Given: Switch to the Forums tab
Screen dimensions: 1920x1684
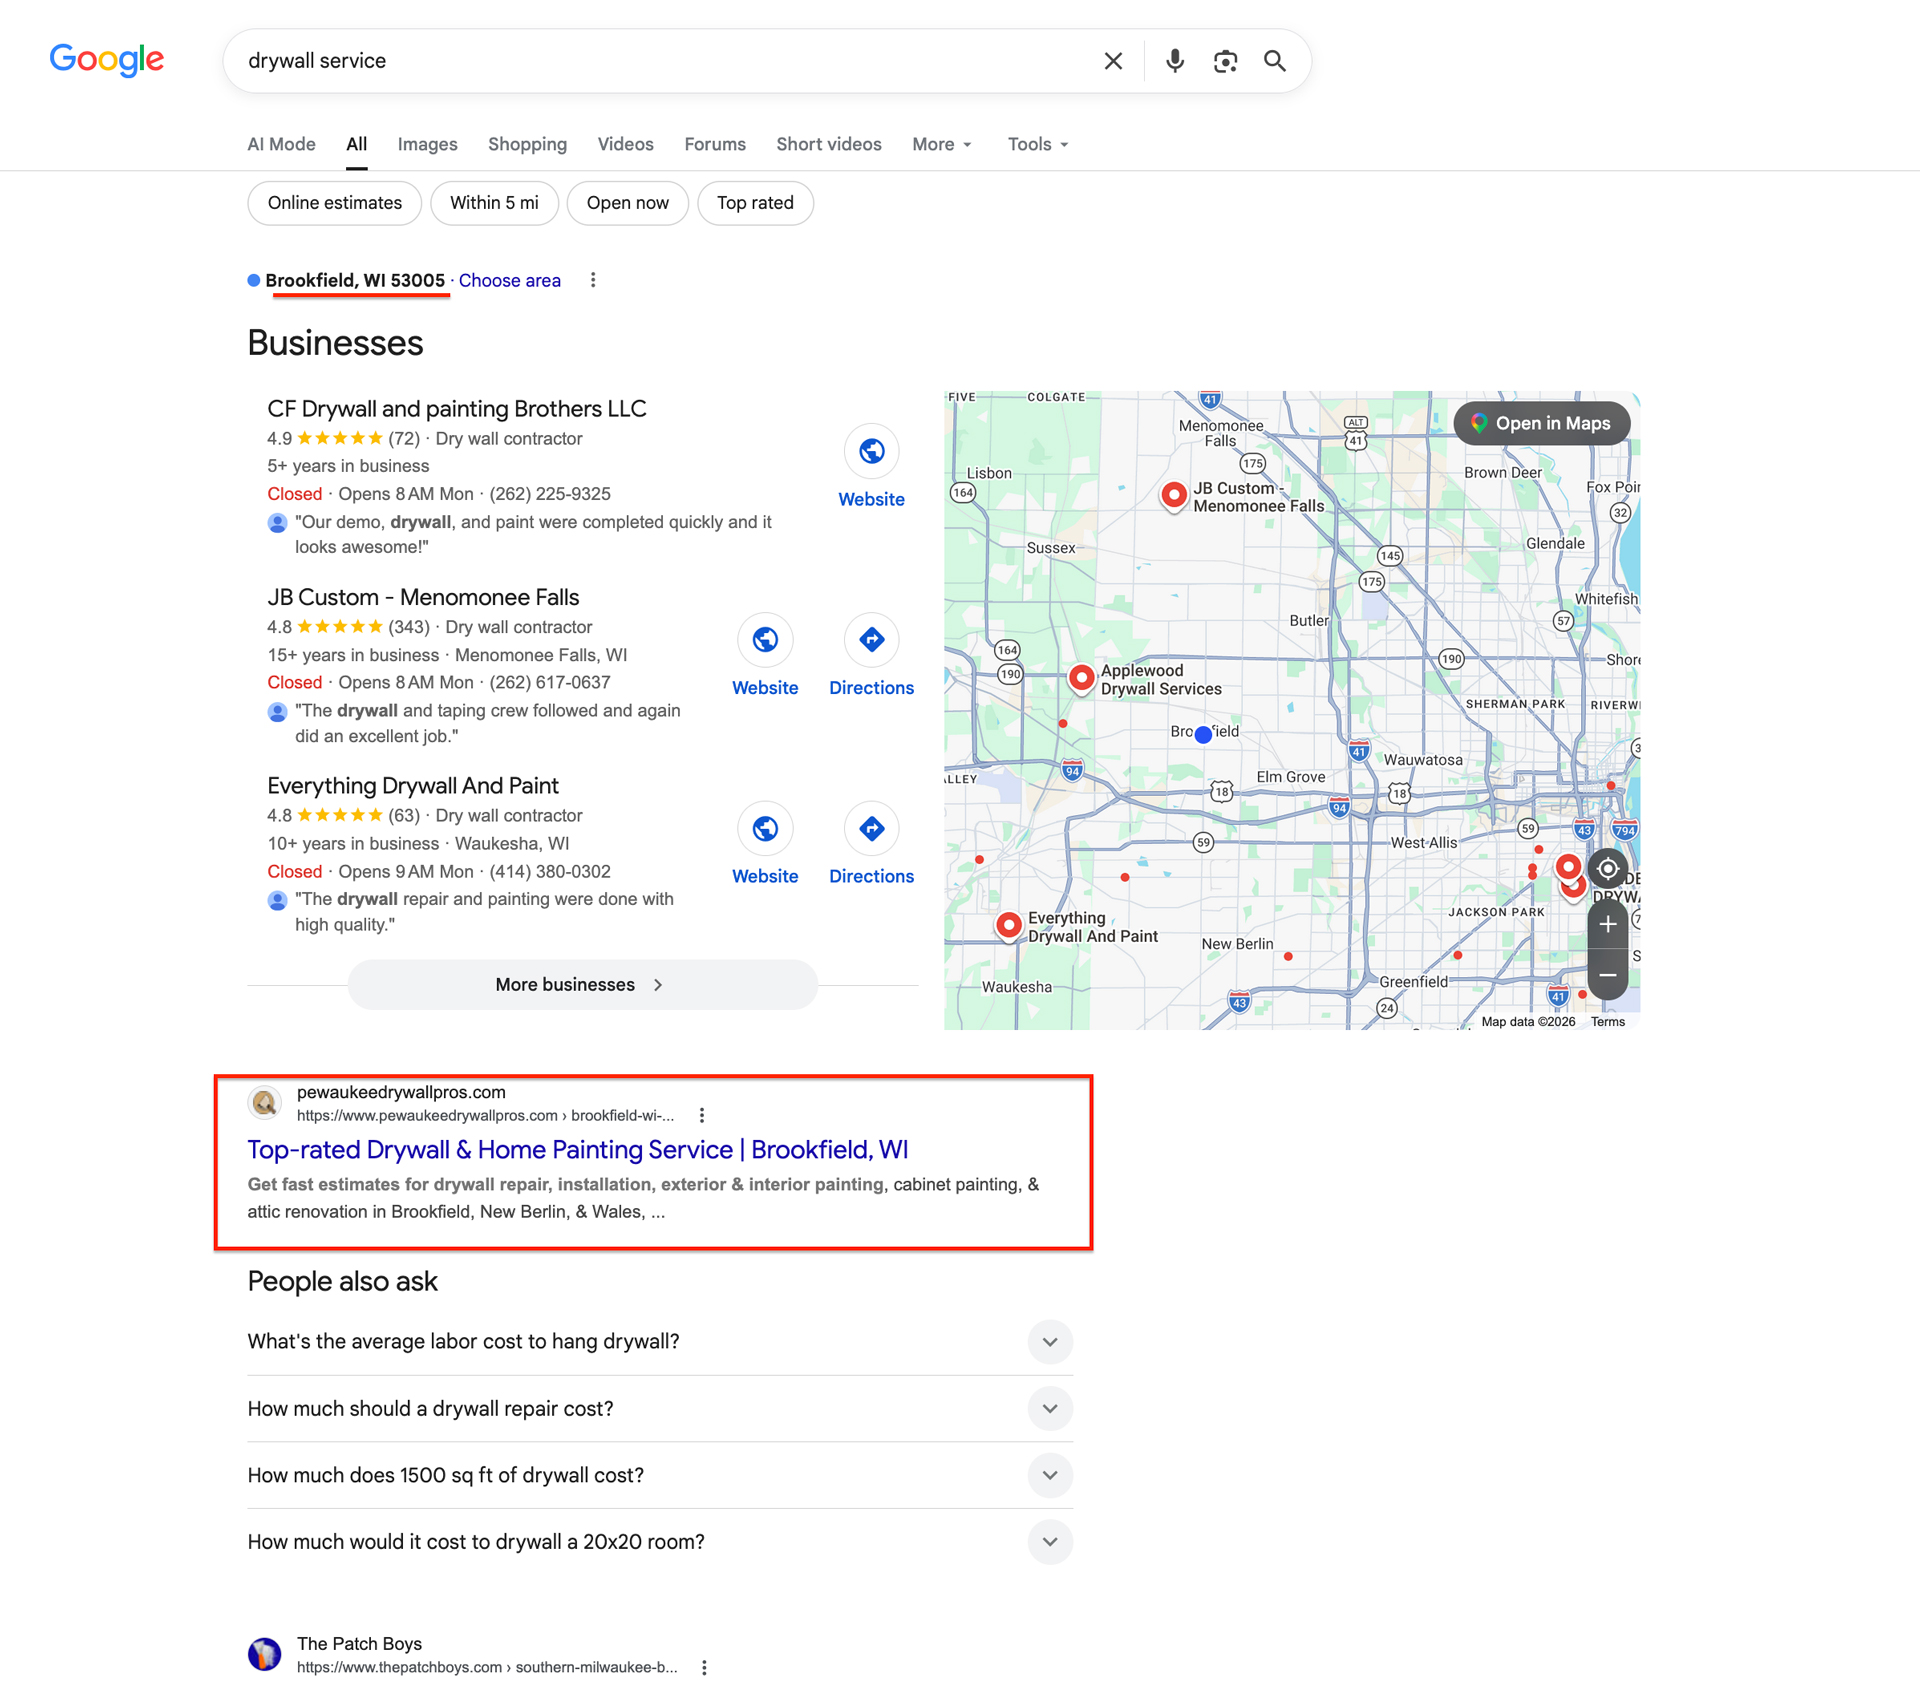Looking at the screenshot, I should (715, 144).
